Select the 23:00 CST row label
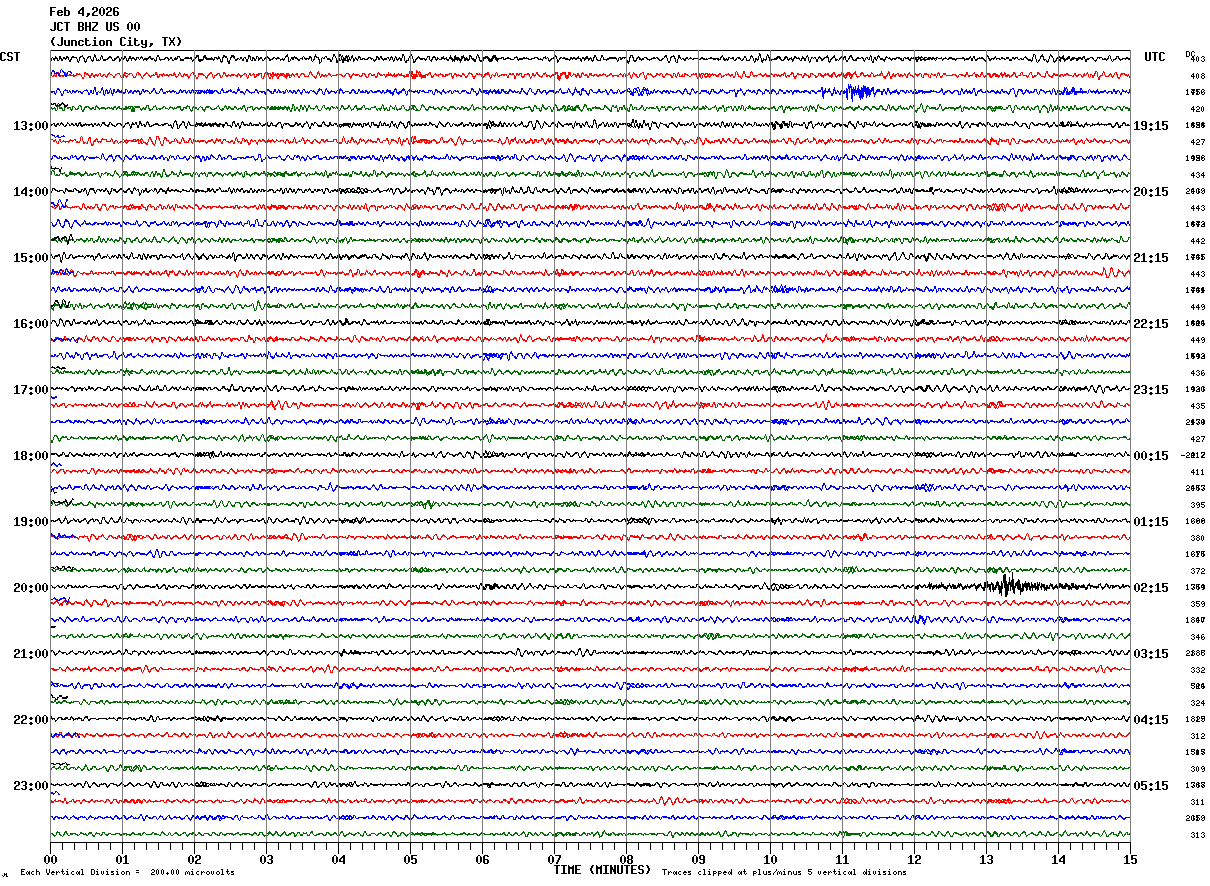 coord(30,786)
